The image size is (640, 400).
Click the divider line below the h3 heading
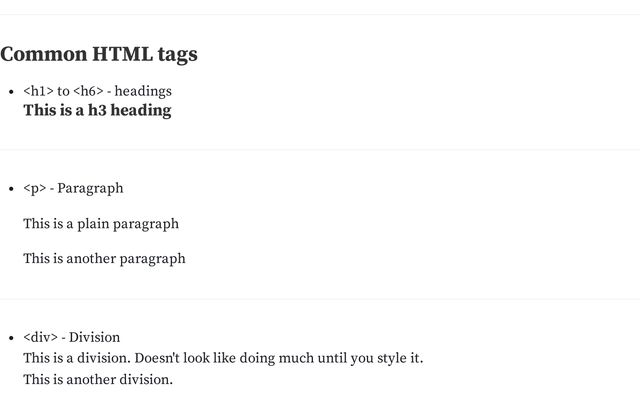pyautogui.click(x=320, y=150)
